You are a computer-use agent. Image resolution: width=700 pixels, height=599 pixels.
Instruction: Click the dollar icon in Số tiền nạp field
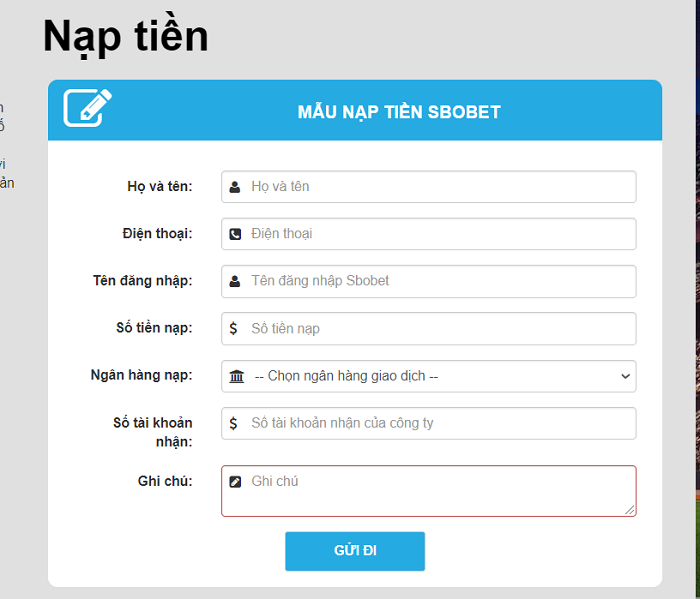(x=234, y=328)
